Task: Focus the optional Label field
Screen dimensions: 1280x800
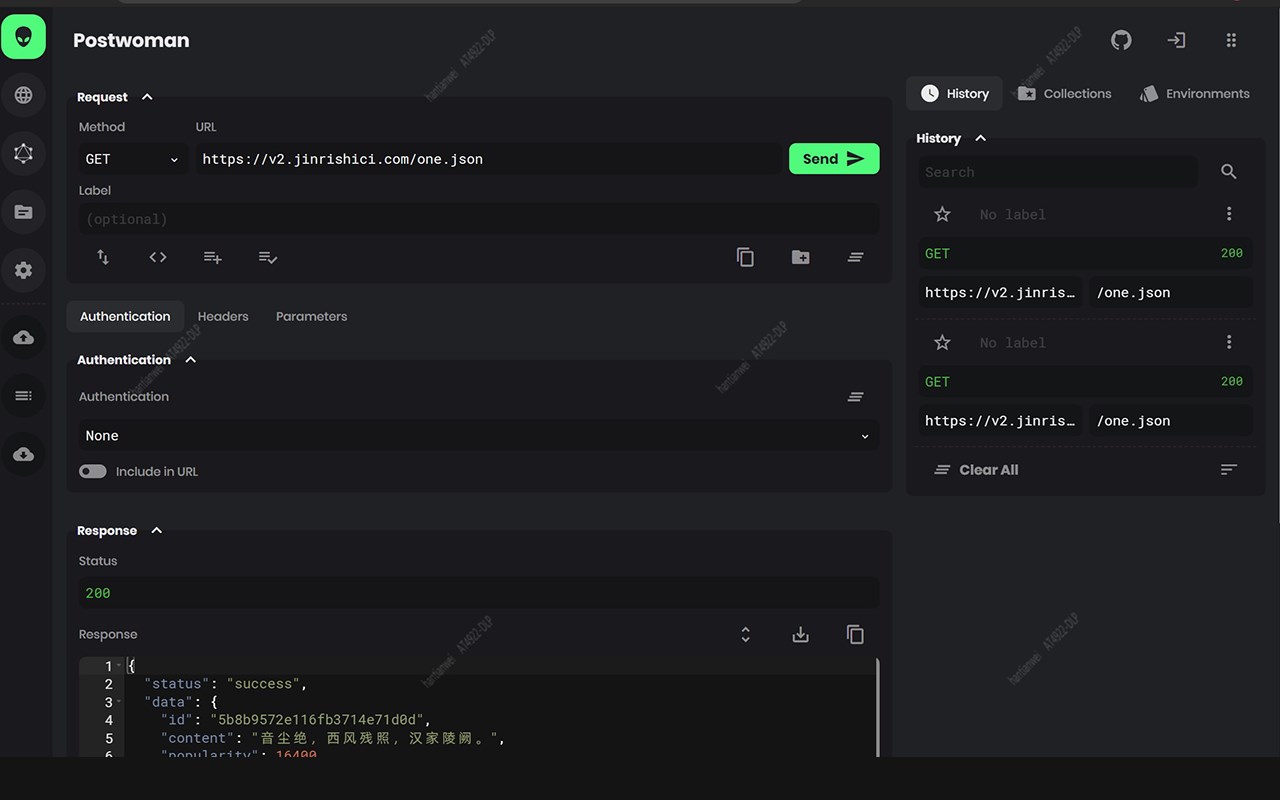Action: 479,219
